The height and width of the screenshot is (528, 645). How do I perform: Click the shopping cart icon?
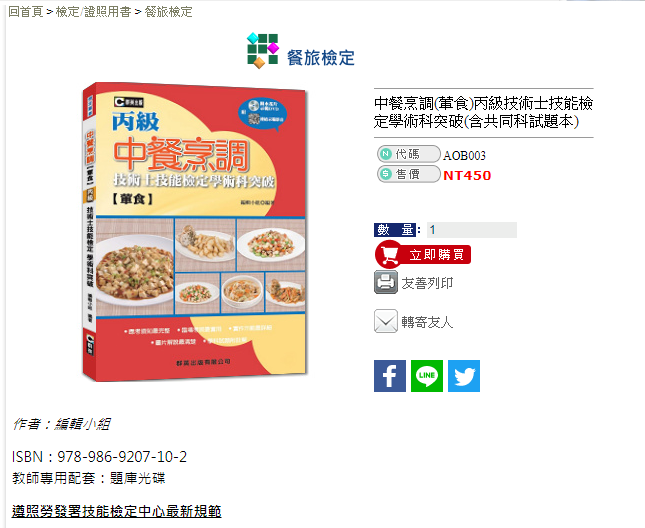click(388, 255)
